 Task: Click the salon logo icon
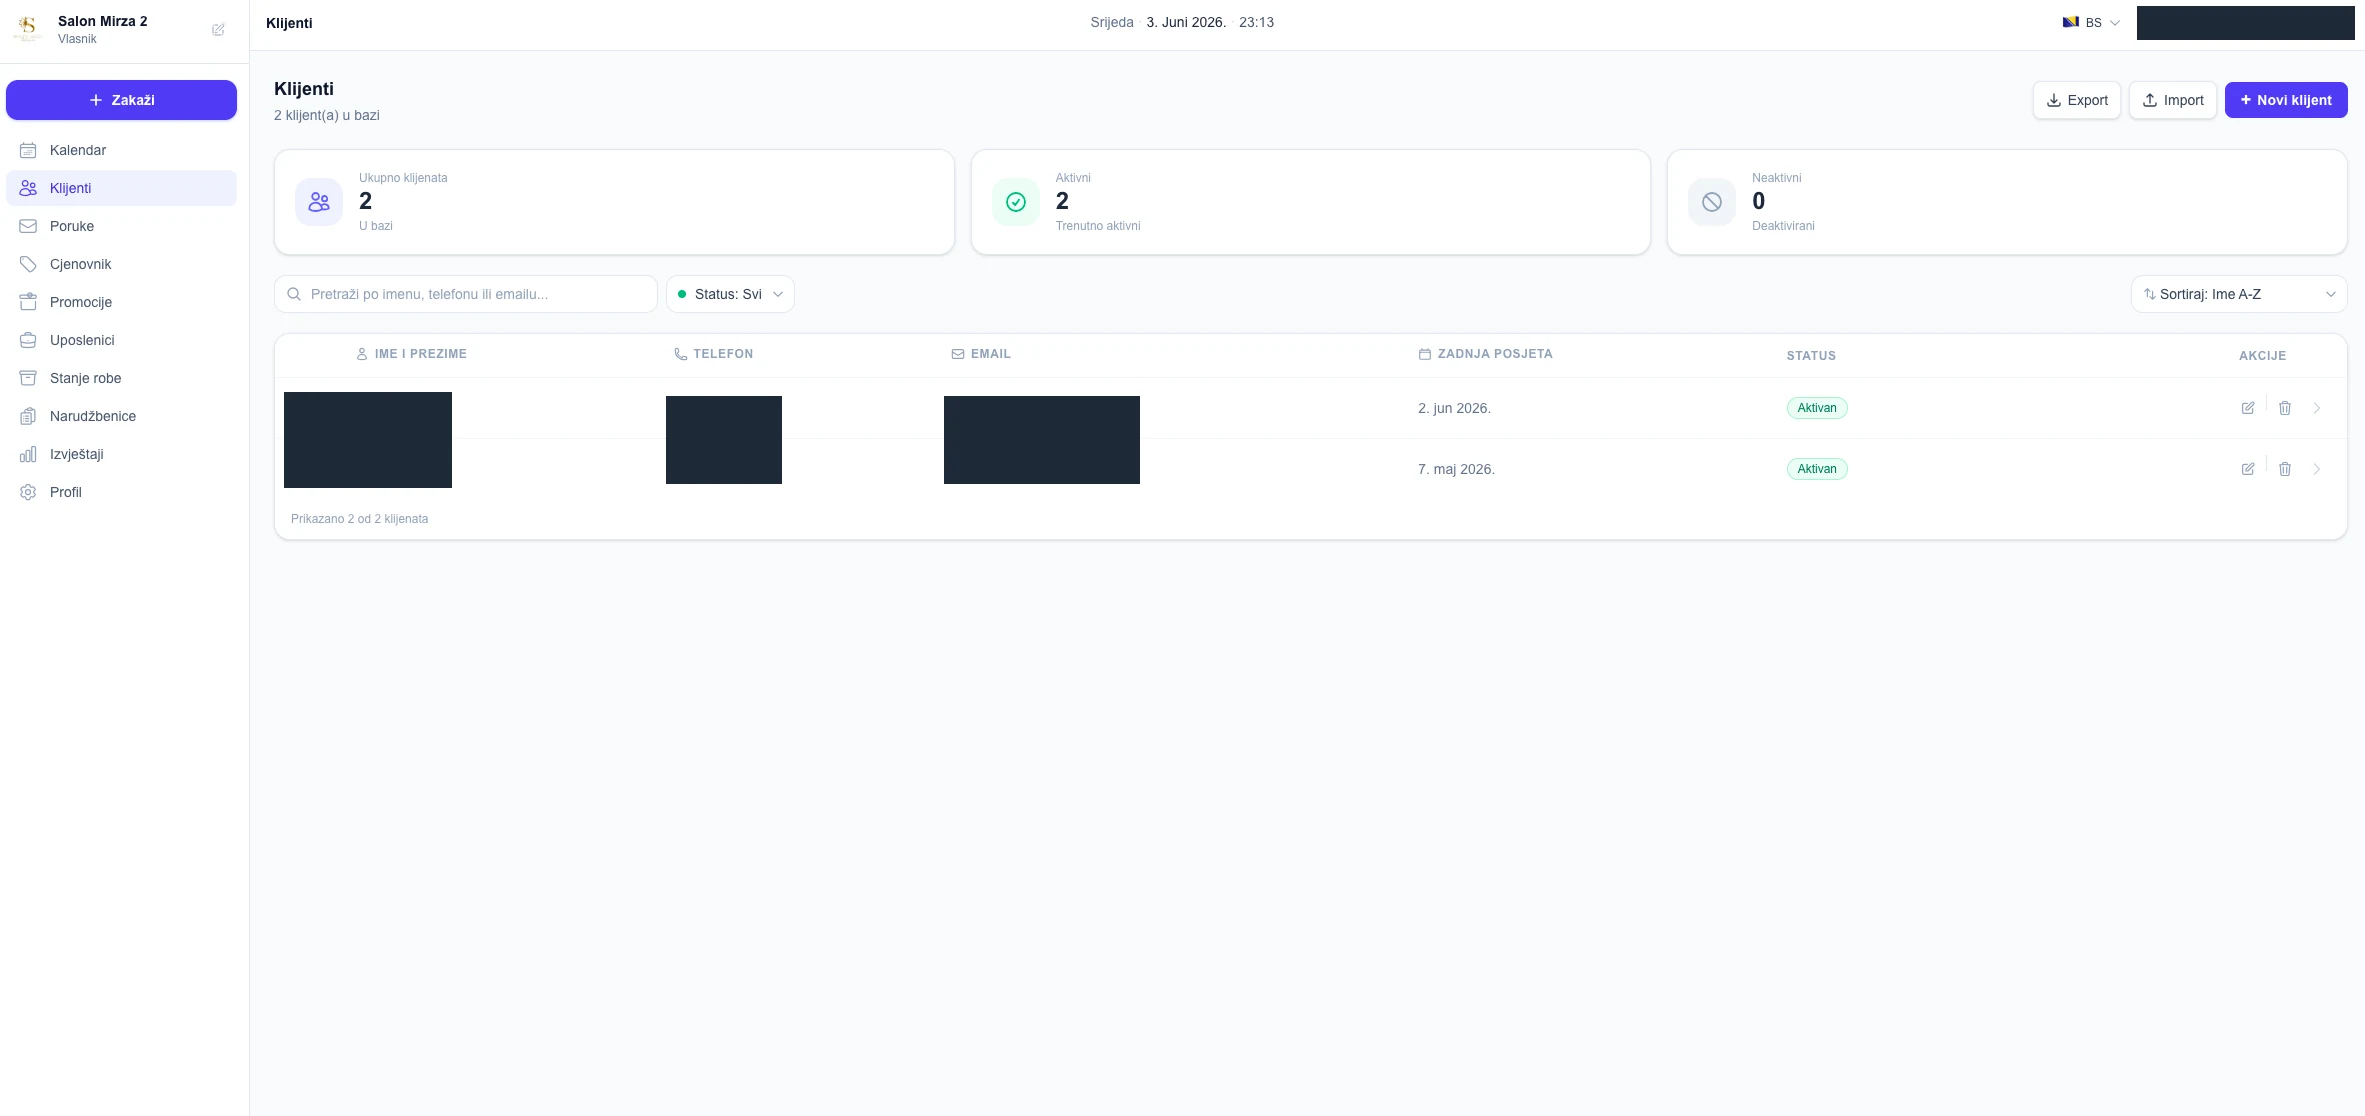coord(28,29)
